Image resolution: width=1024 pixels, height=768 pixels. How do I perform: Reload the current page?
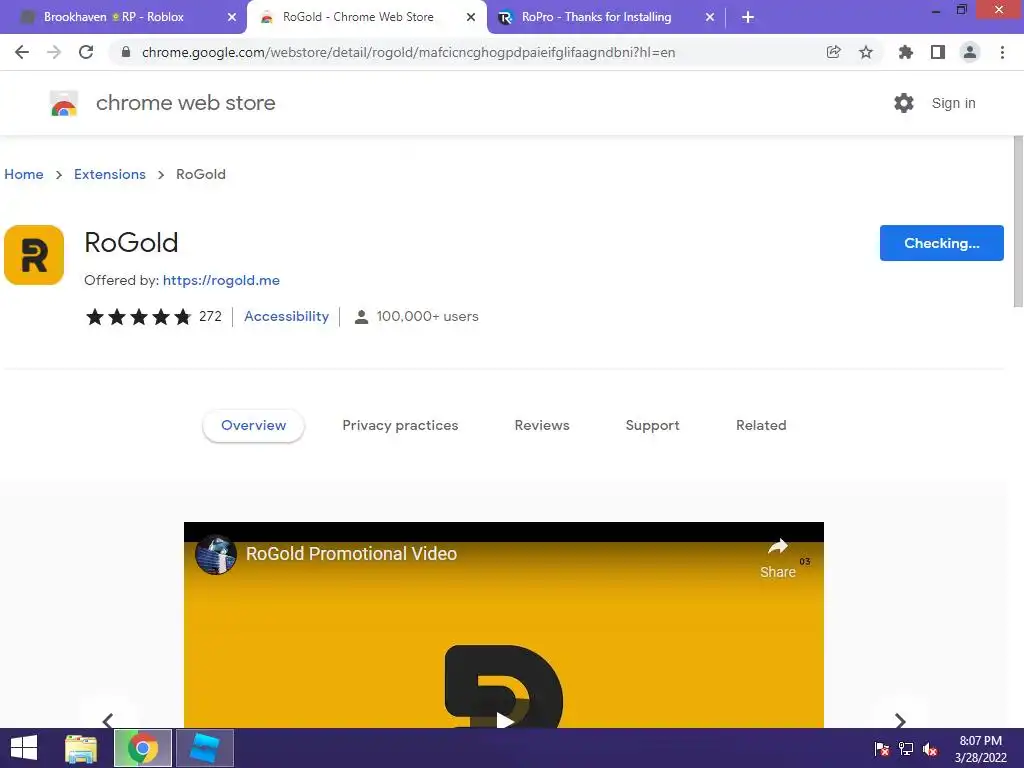pos(86,52)
